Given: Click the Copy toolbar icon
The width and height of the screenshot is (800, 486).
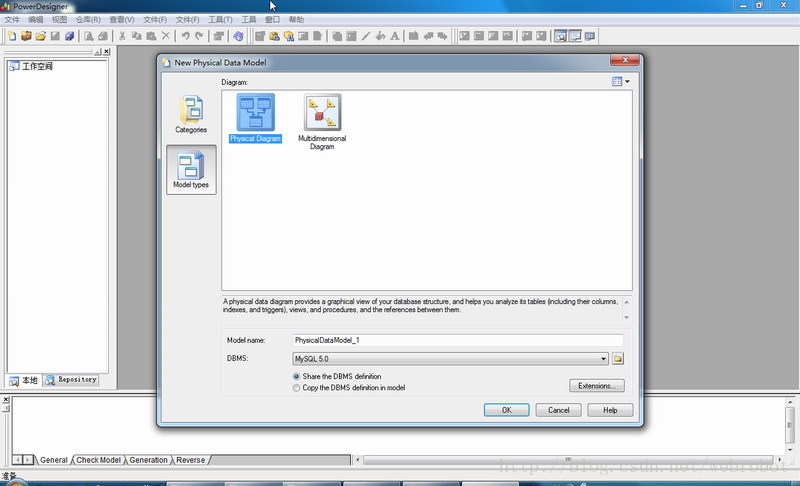Looking at the screenshot, I should (137, 36).
